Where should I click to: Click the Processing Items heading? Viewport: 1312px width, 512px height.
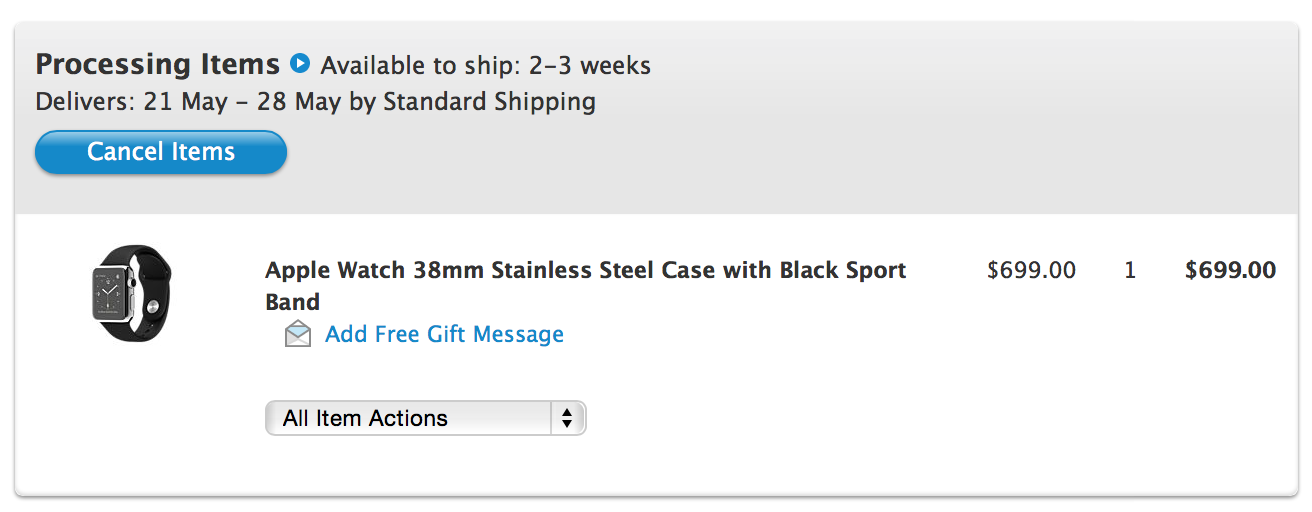coord(157,64)
